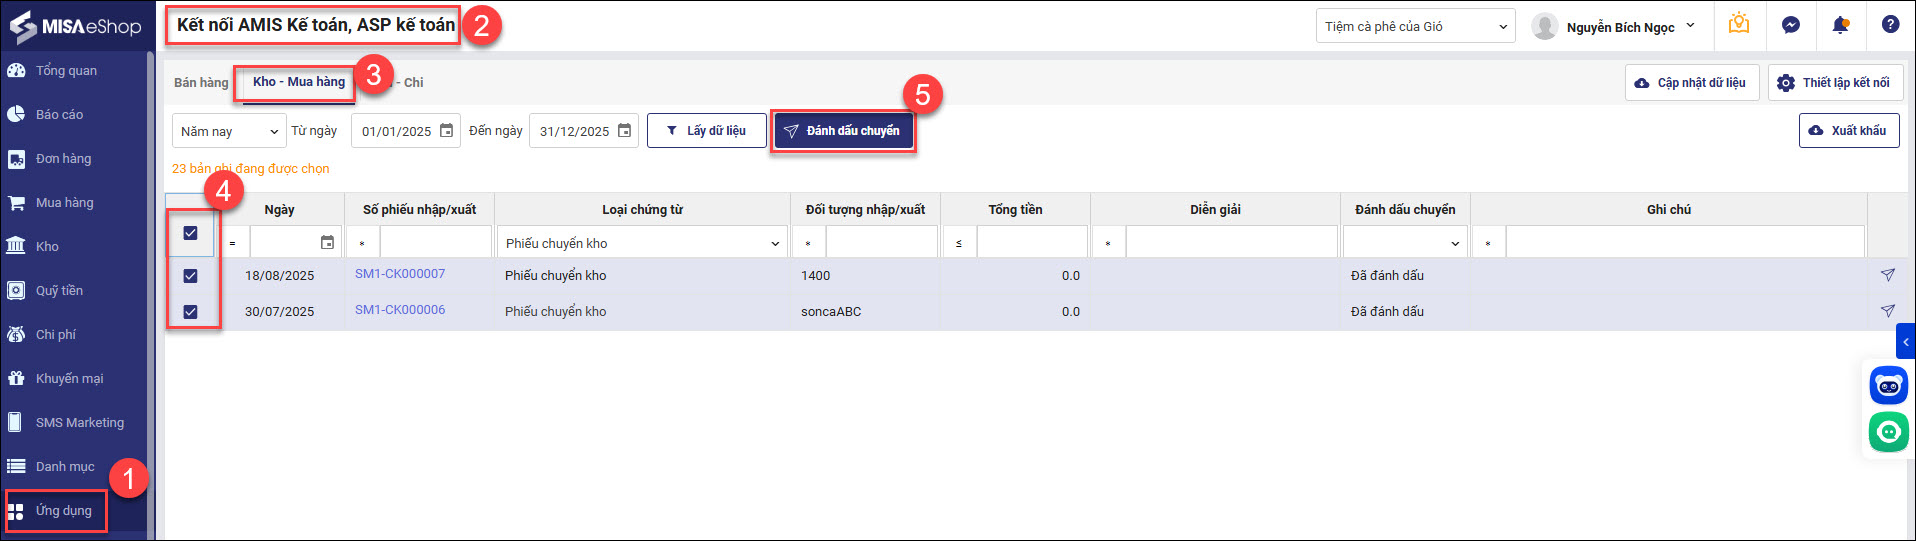The height and width of the screenshot is (541, 1916).
Task: Toggle the select-all header checkbox
Action: click(x=190, y=234)
